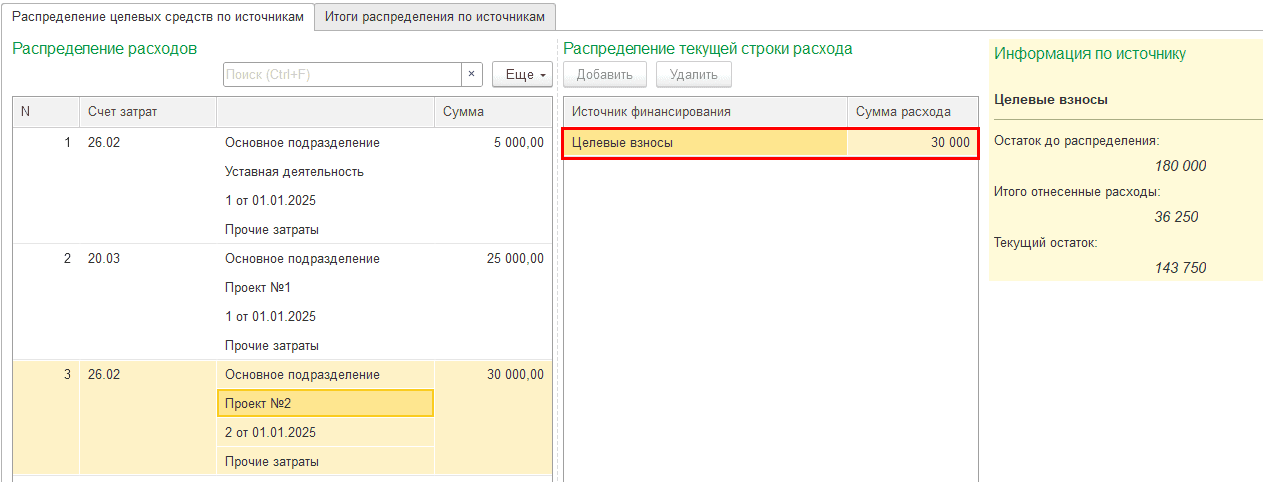Click the Добавить button

pos(604,75)
